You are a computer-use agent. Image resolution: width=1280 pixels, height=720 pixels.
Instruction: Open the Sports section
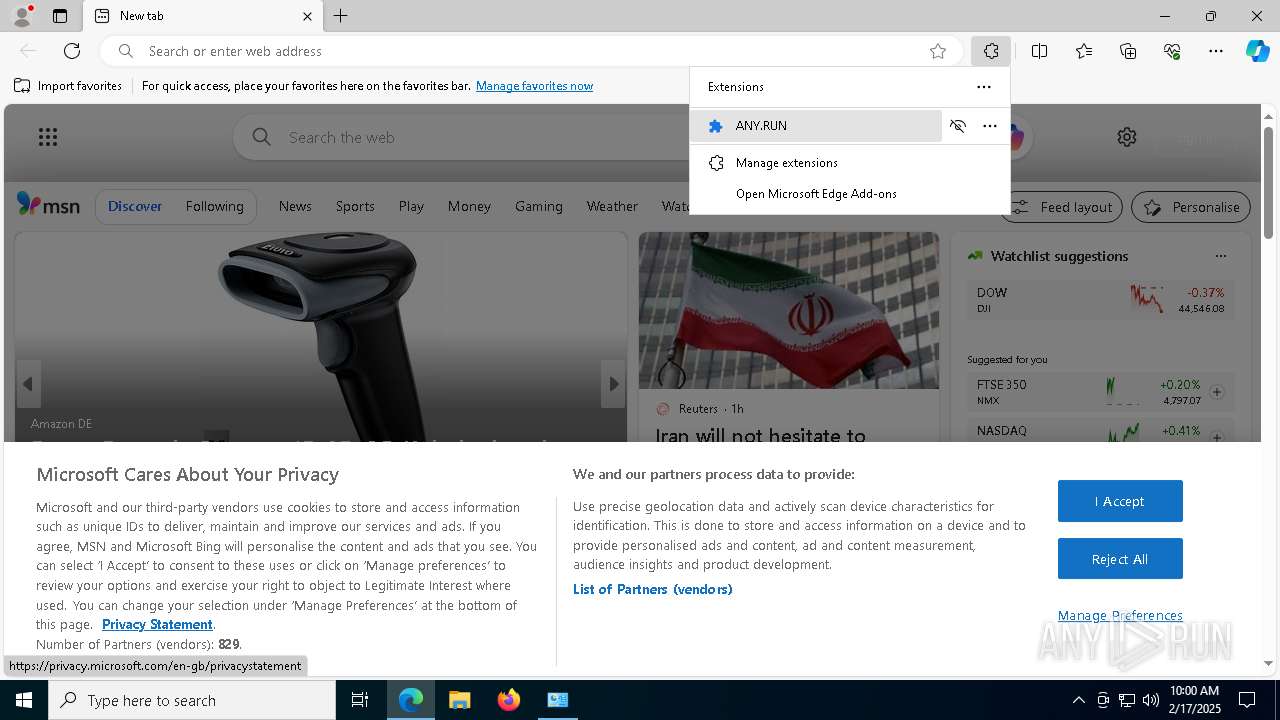355,206
